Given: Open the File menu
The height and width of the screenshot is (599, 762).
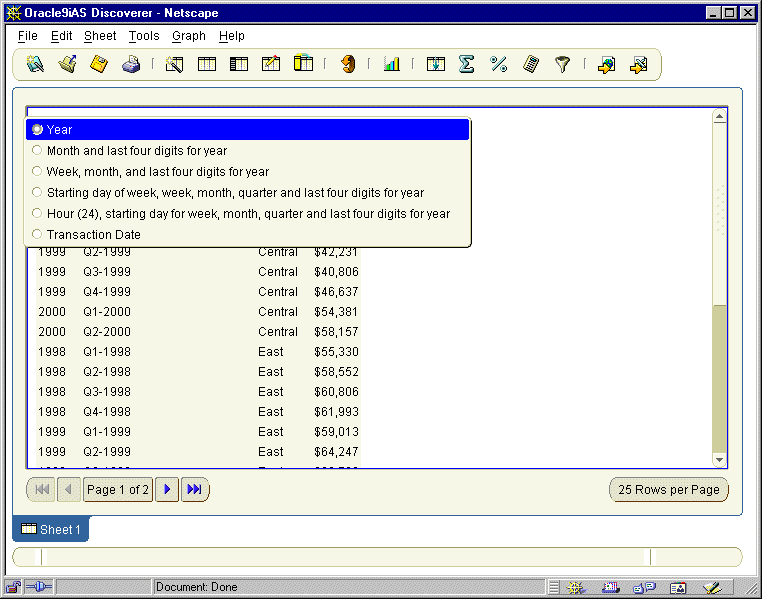Looking at the screenshot, I should 28,36.
